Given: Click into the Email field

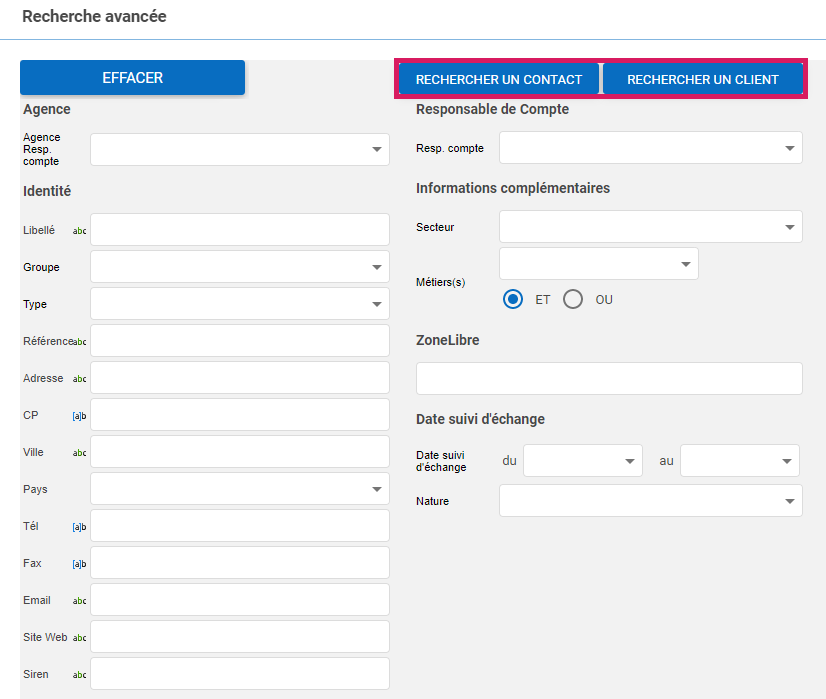Looking at the screenshot, I should 240,600.
